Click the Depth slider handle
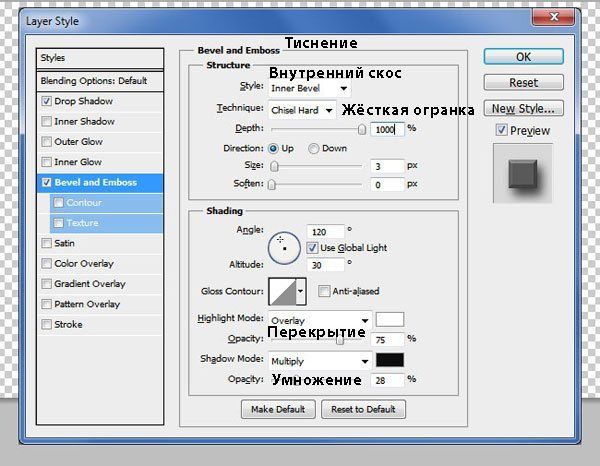This screenshot has width=600, height=466. (x=362, y=129)
